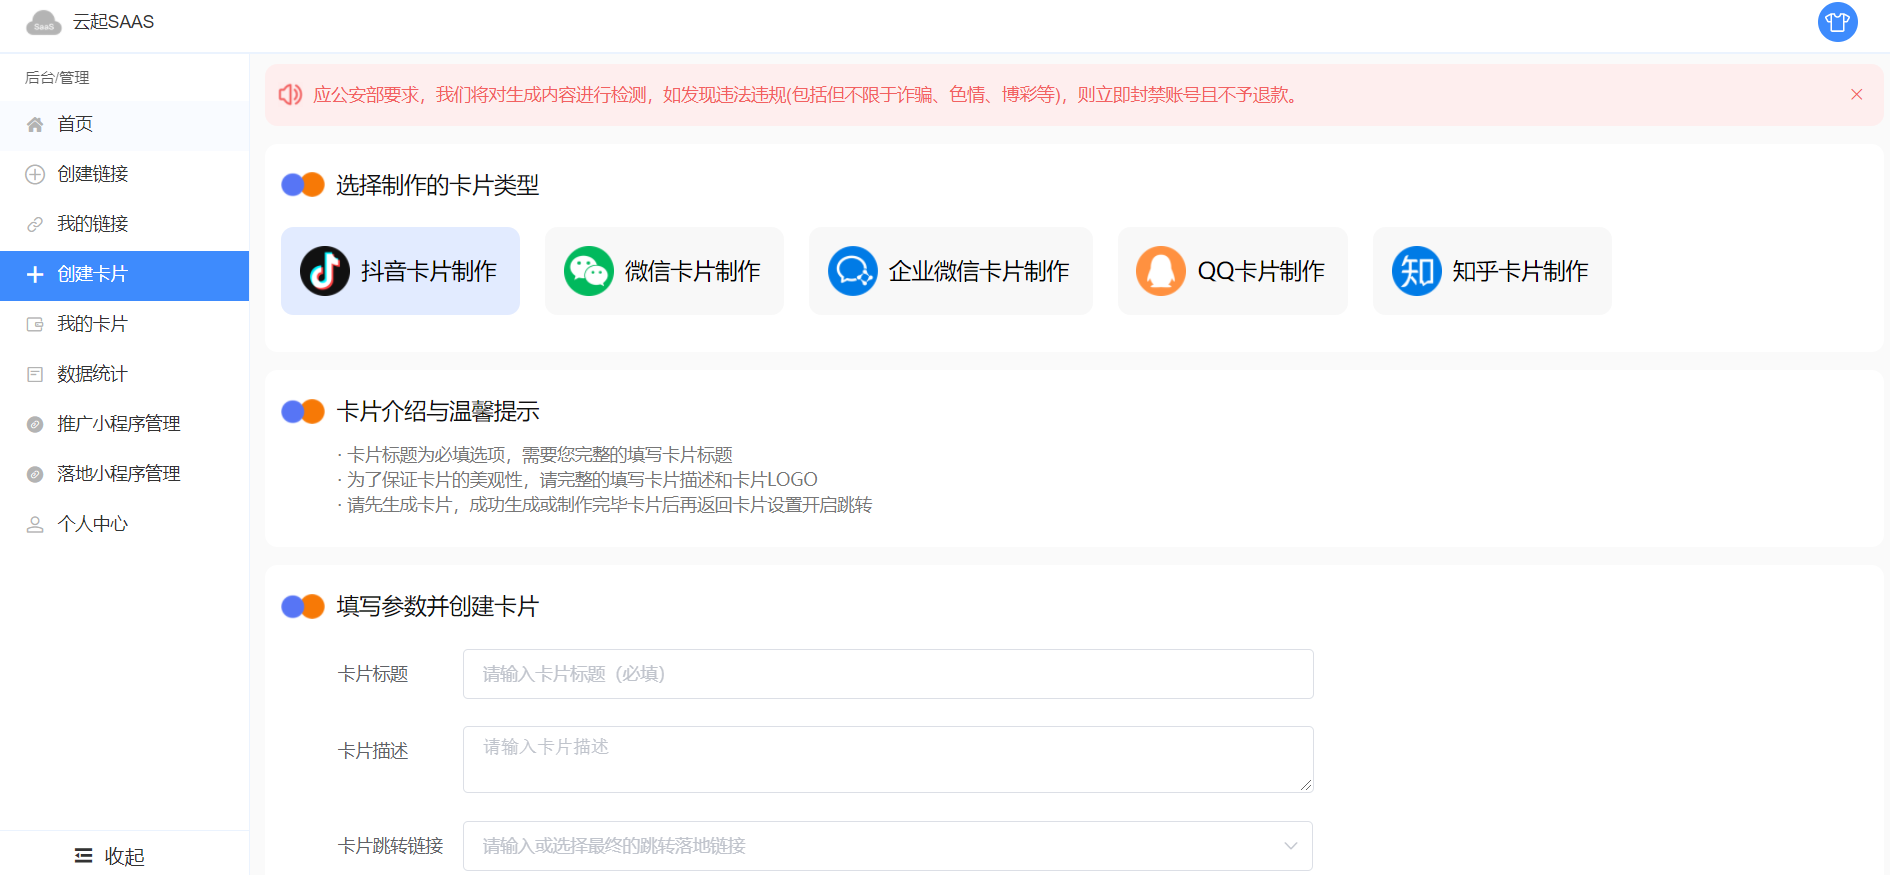Select 创建卡片 menu item
1890x875 pixels.
[124, 275]
